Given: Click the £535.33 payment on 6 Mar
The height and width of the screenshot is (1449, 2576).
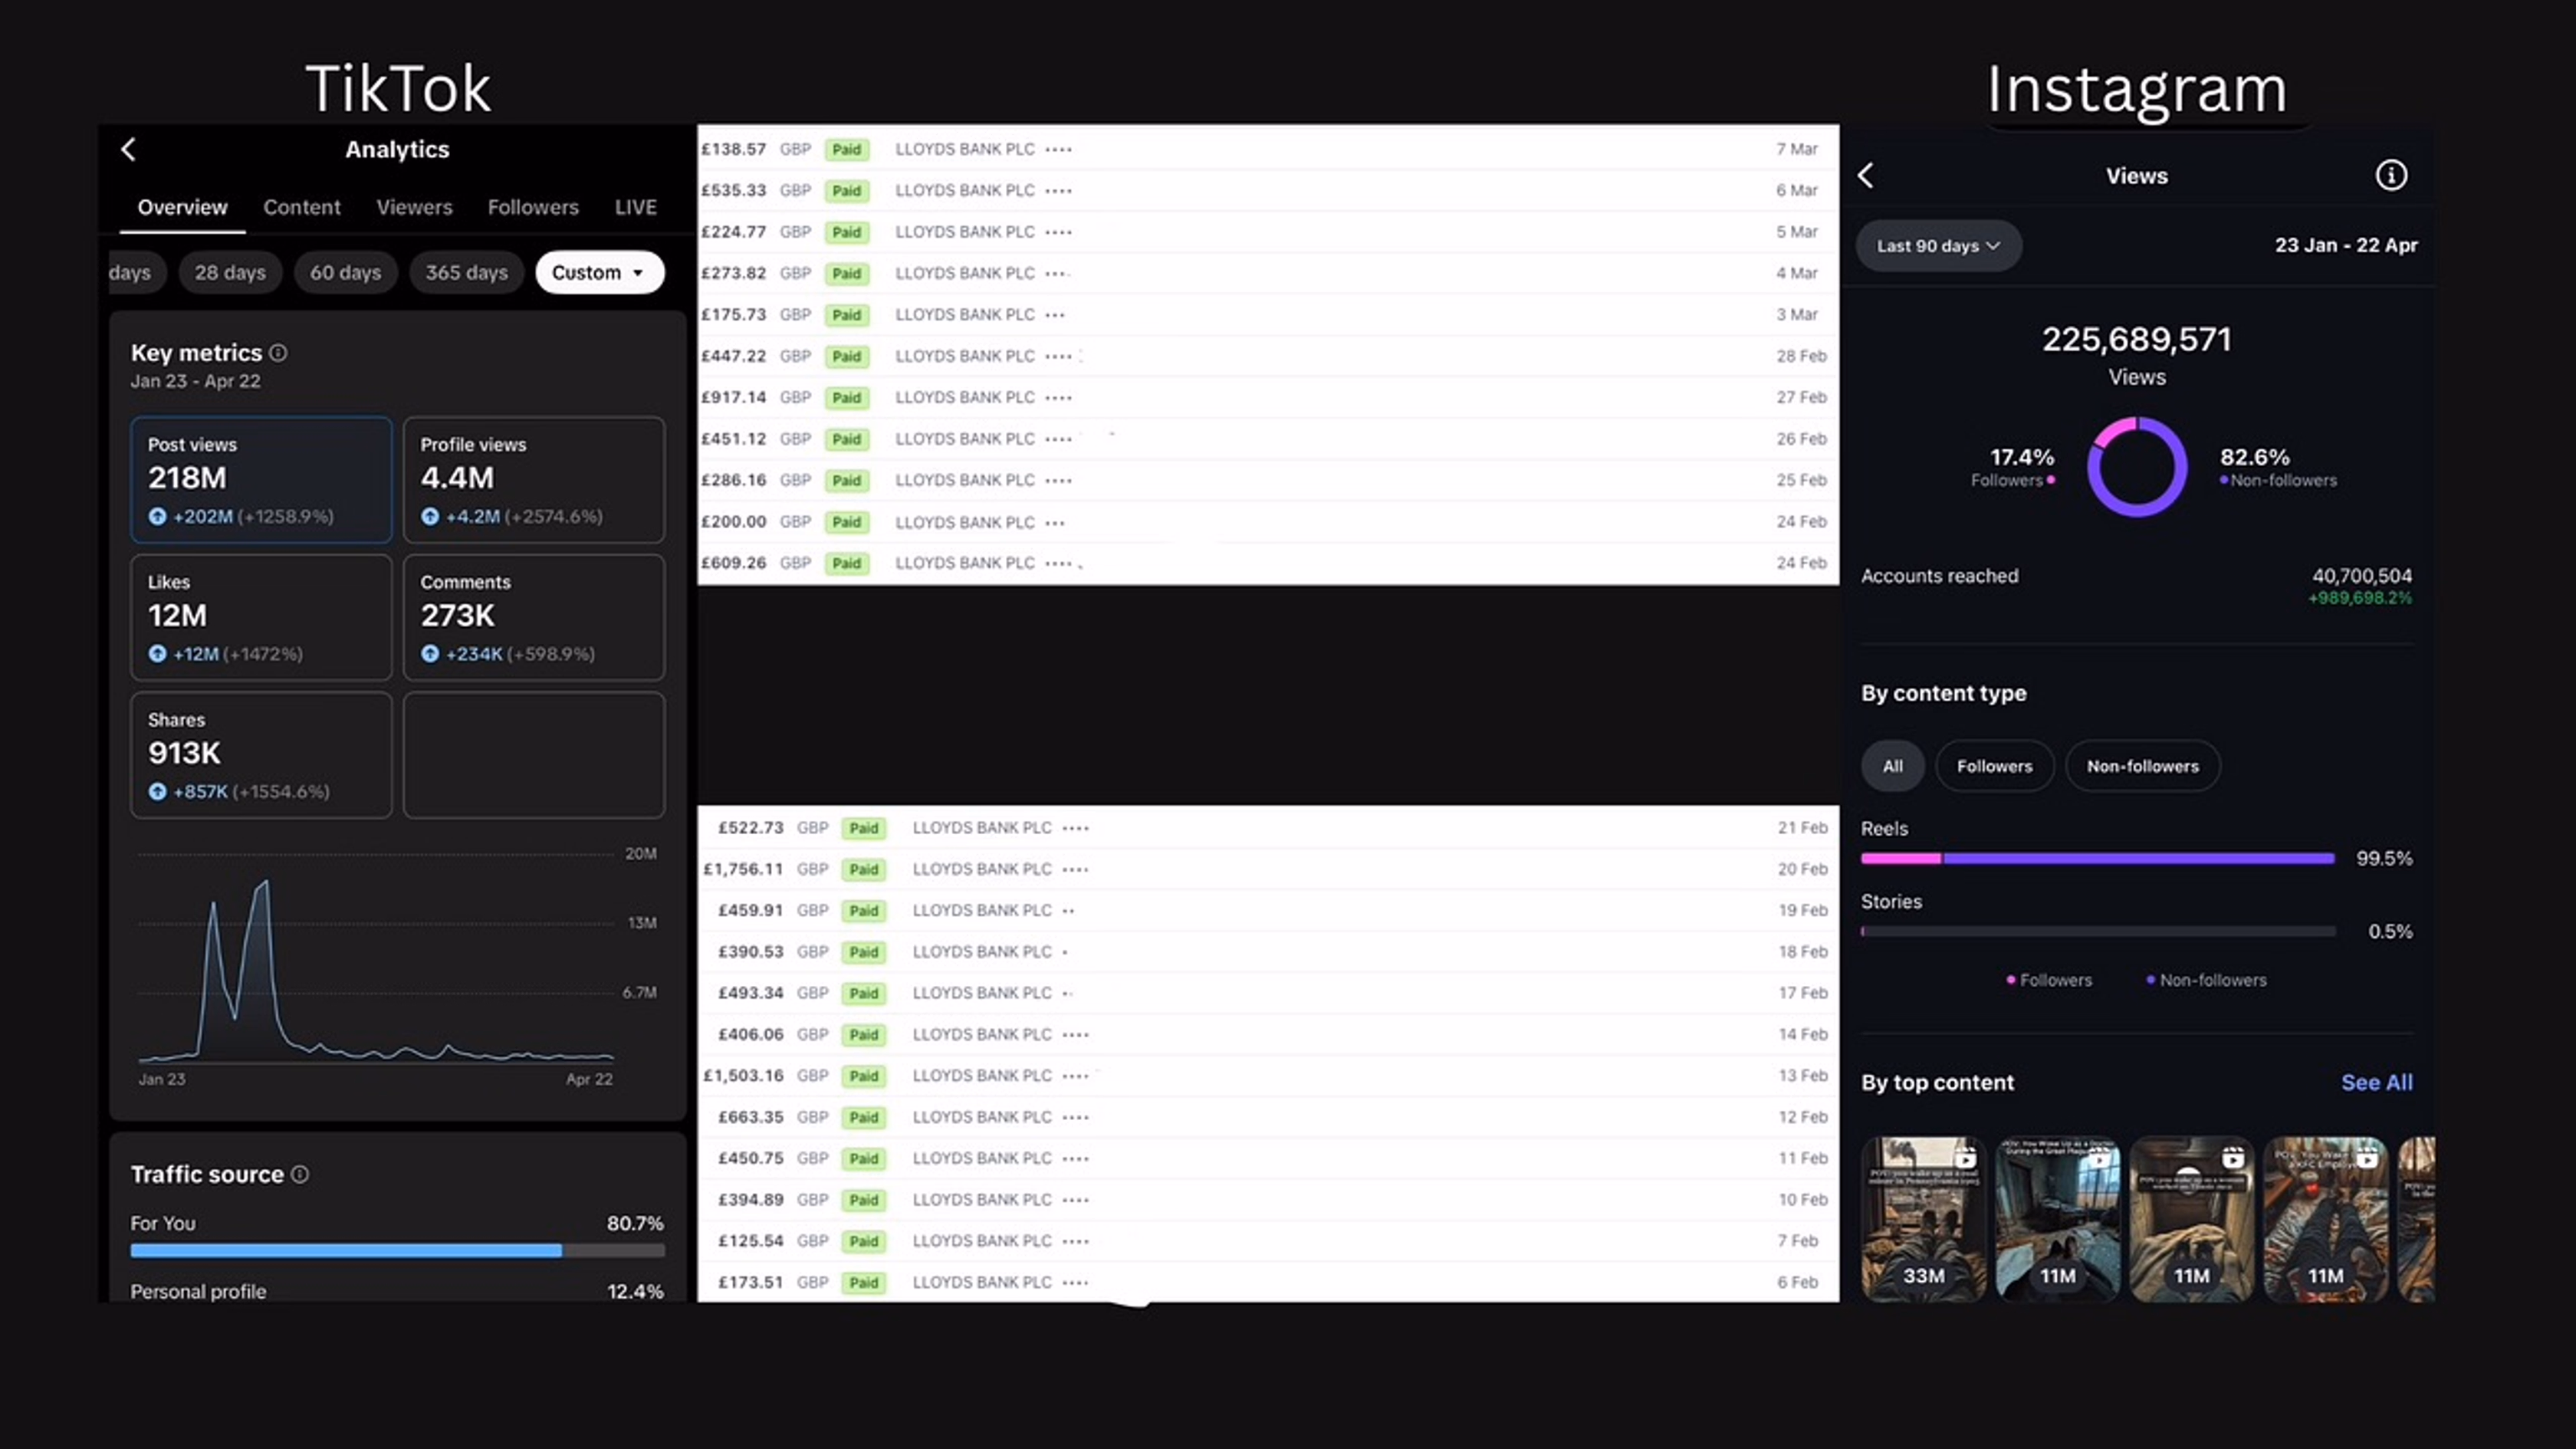Looking at the screenshot, I should 1267,191.
